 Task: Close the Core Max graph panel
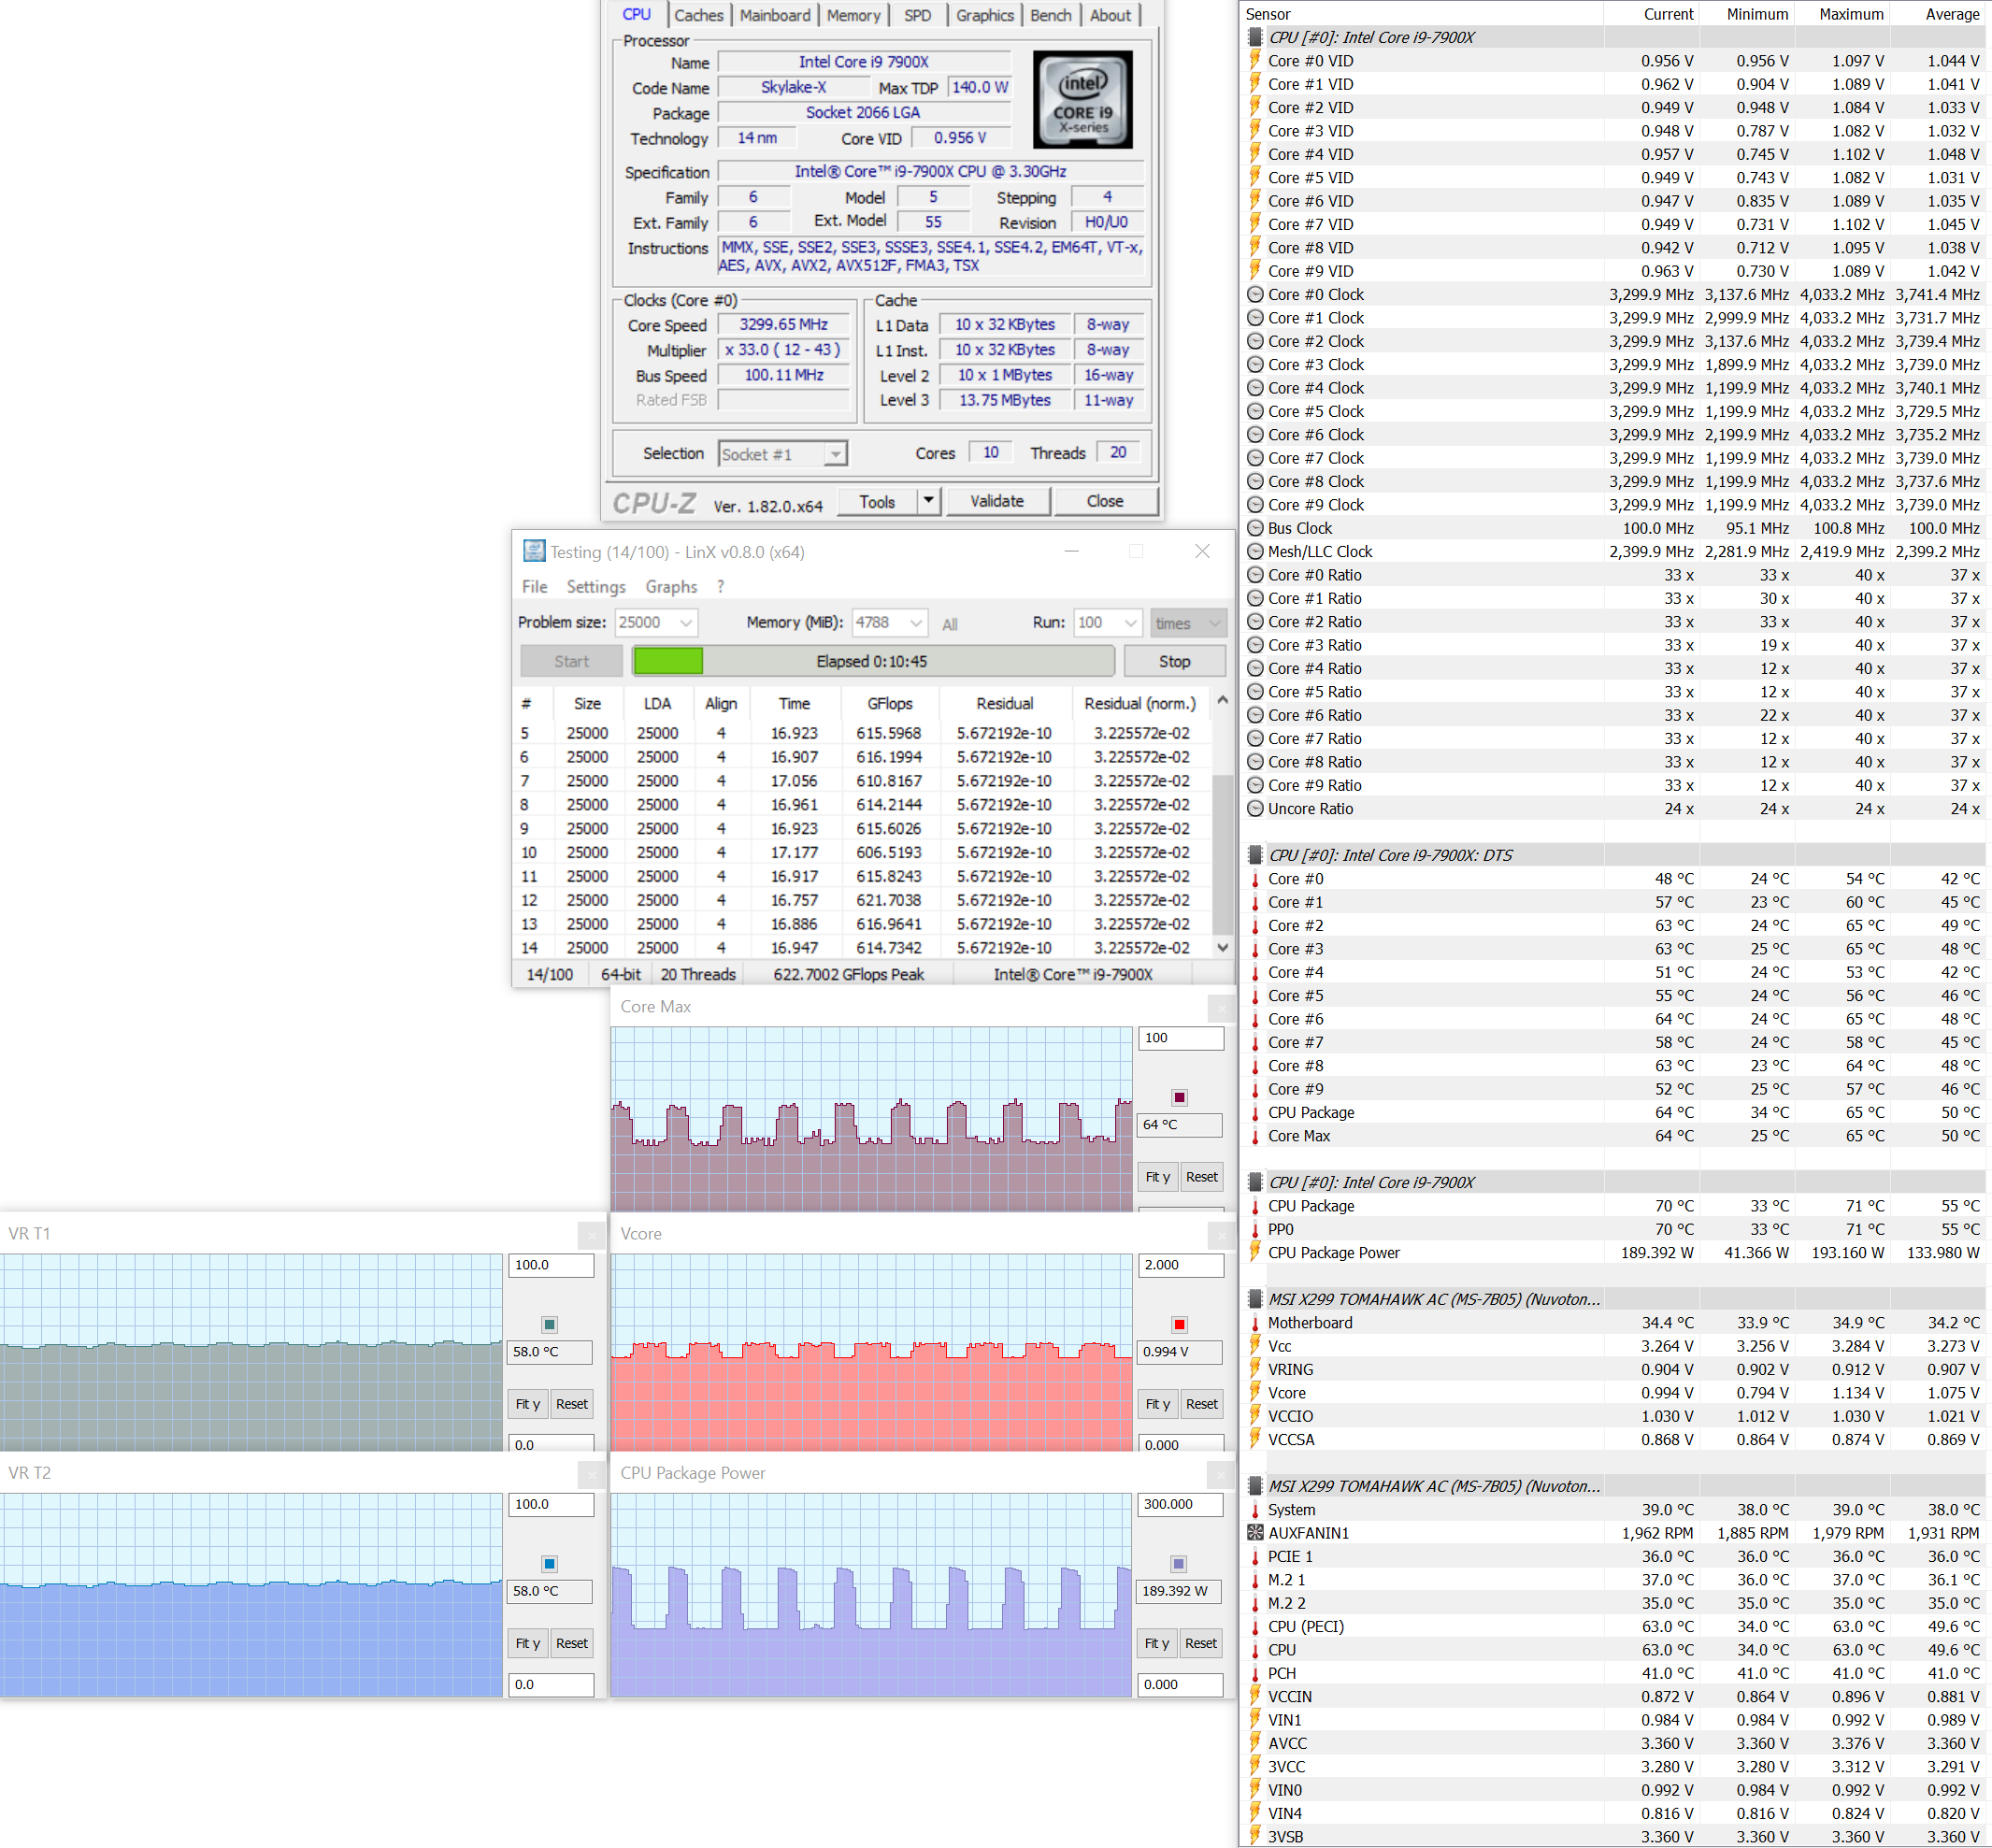1220,1008
